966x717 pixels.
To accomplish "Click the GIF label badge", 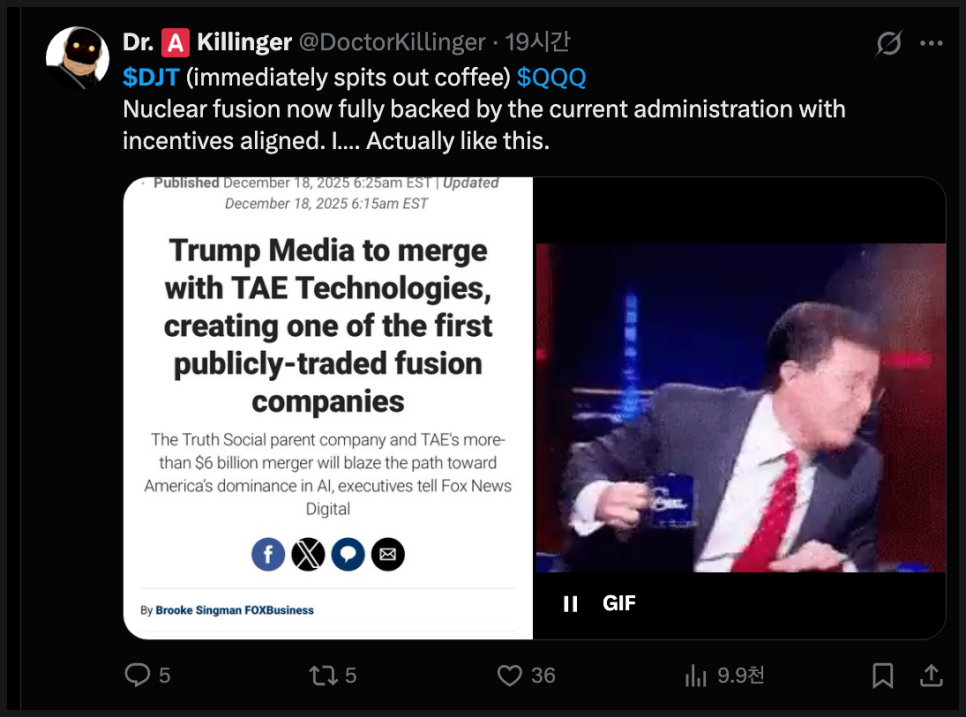I will point(619,603).
